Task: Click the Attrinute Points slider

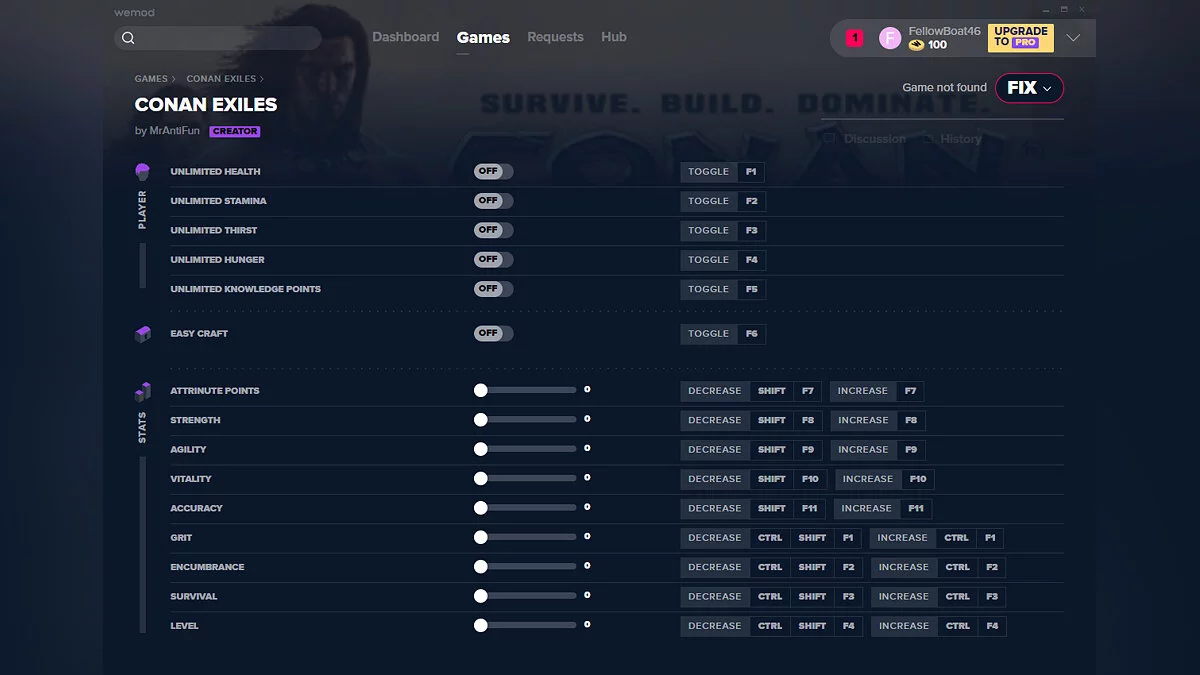Action: pyautogui.click(x=526, y=391)
